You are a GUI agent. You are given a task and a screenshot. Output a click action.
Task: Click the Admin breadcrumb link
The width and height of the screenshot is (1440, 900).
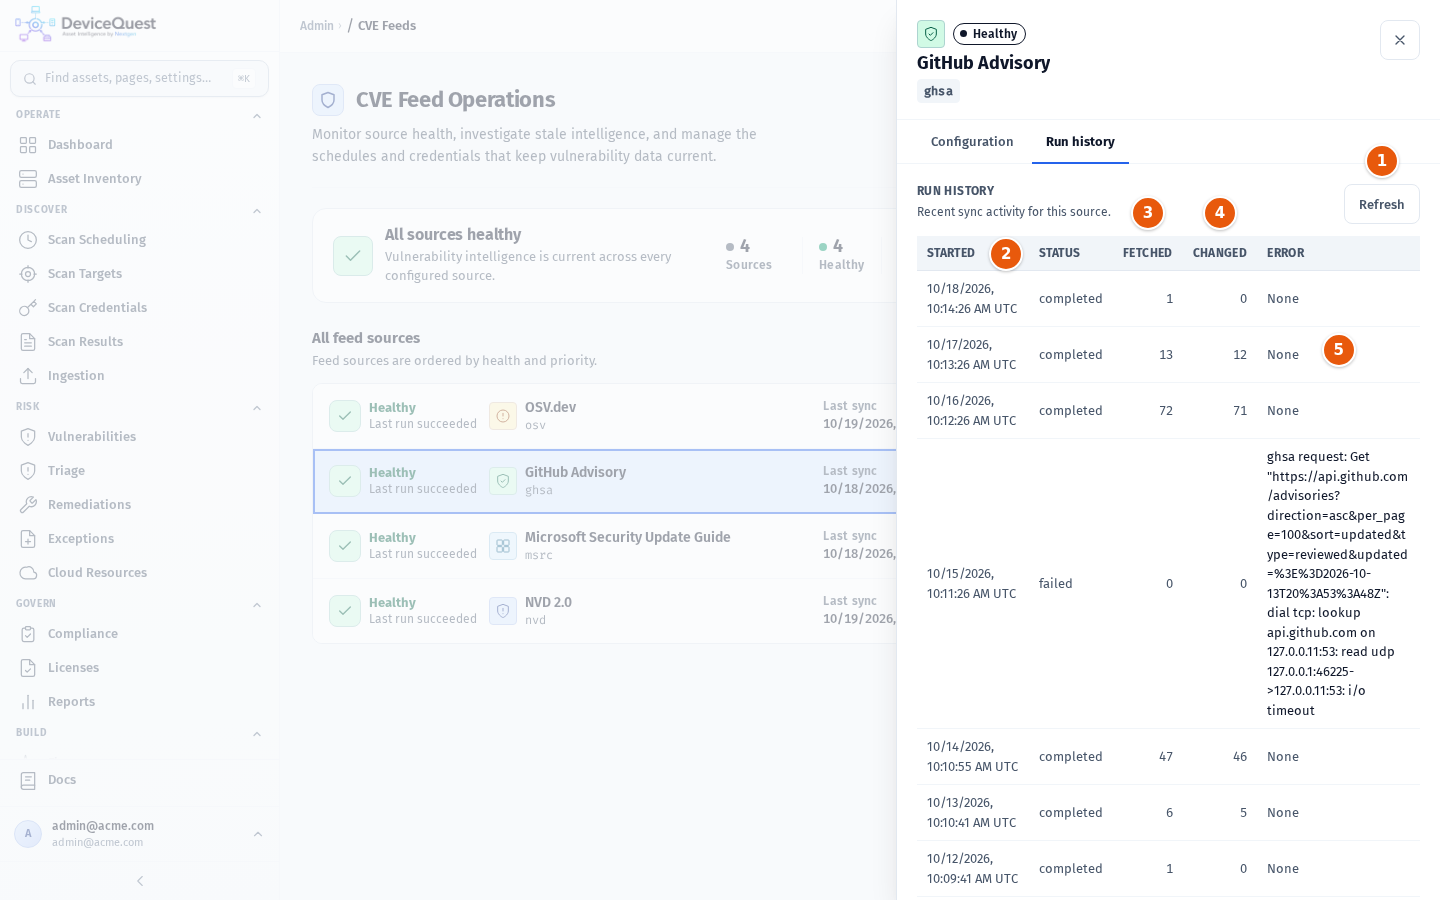point(317,26)
